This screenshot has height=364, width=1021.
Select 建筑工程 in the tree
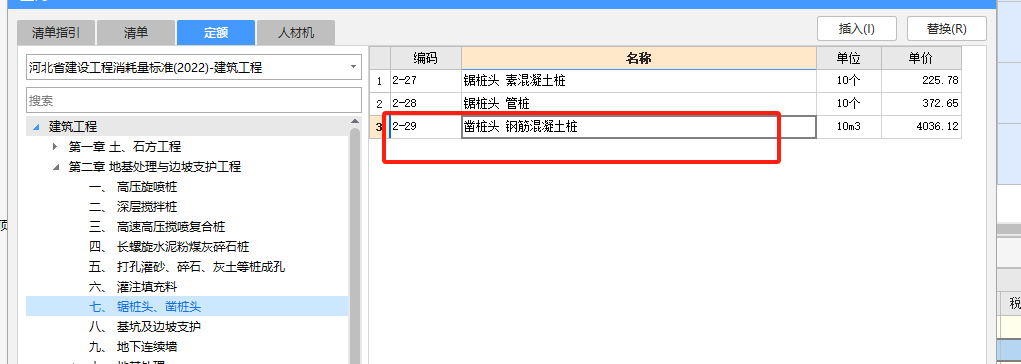(73, 127)
